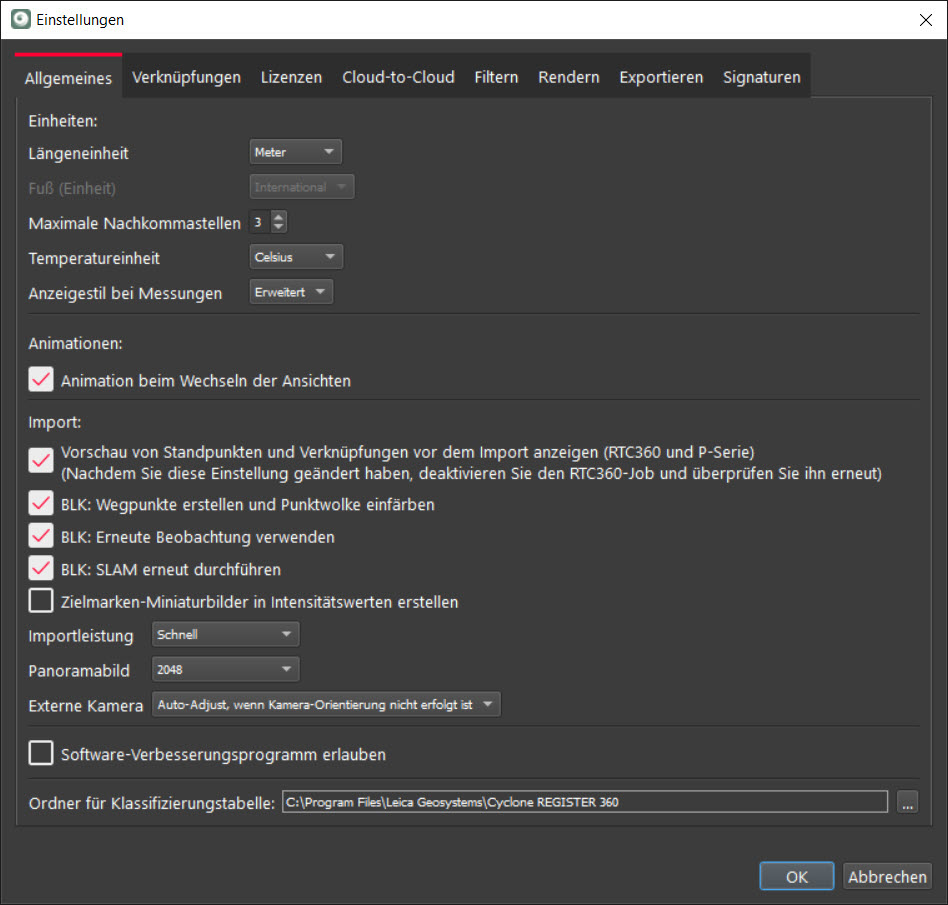Switch to the Allgemeines tab
The height and width of the screenshot is (905, 948).
[x=68, y=78]
